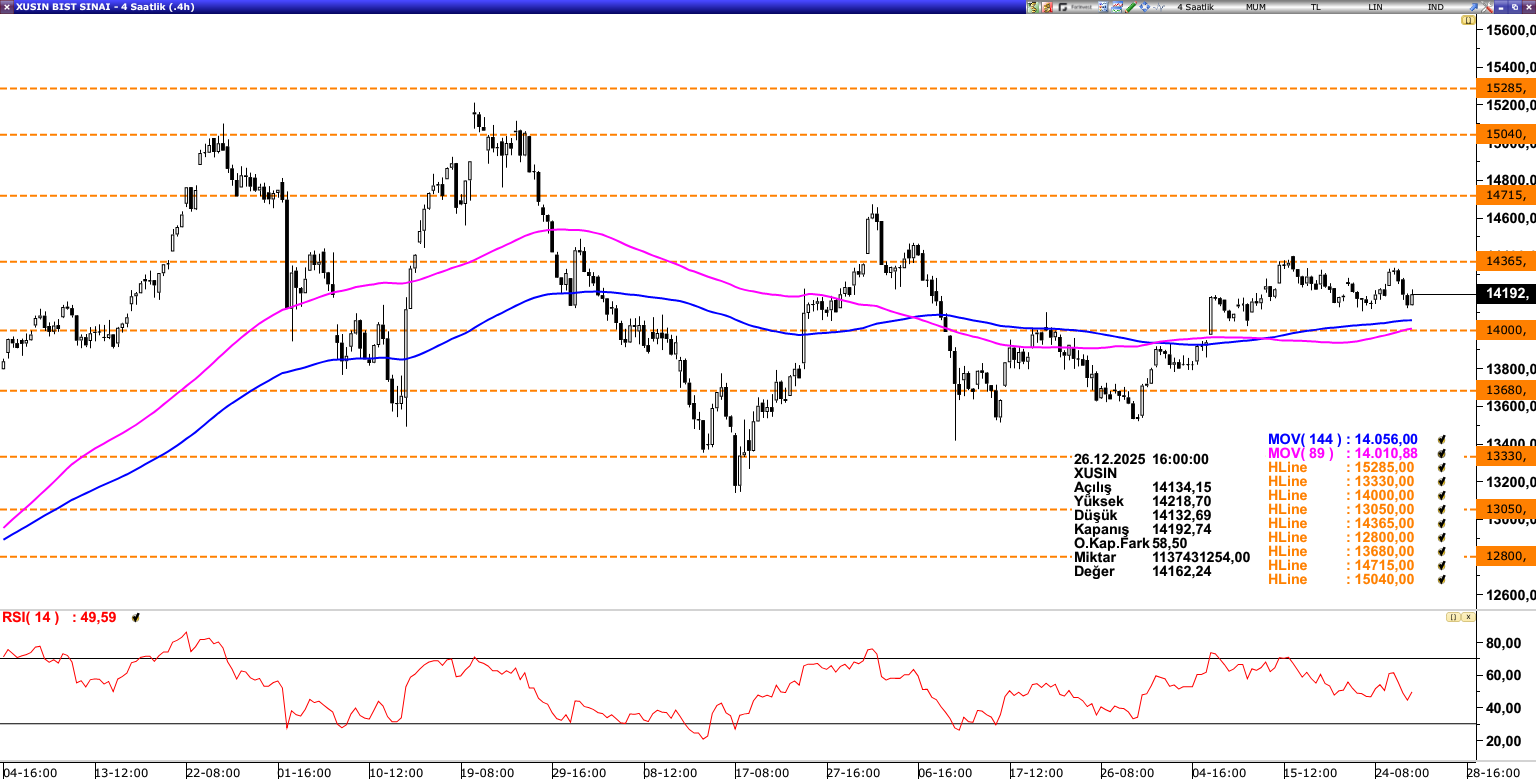The width and height of the screenshot is (1536, 779).
Task: Toggle checkmark for HLine 14000,00
Action: point(1441,495)
